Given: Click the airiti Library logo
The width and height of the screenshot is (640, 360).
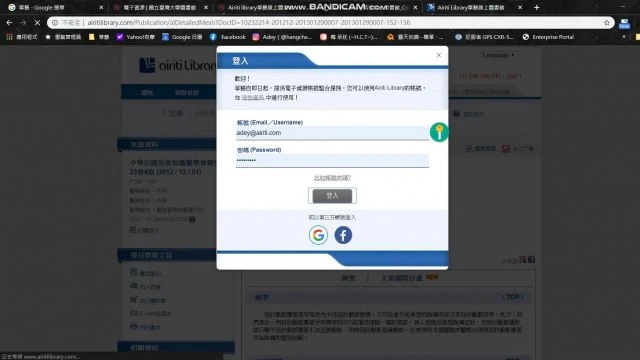Looking at the screenshot, I should coord(178,65).
